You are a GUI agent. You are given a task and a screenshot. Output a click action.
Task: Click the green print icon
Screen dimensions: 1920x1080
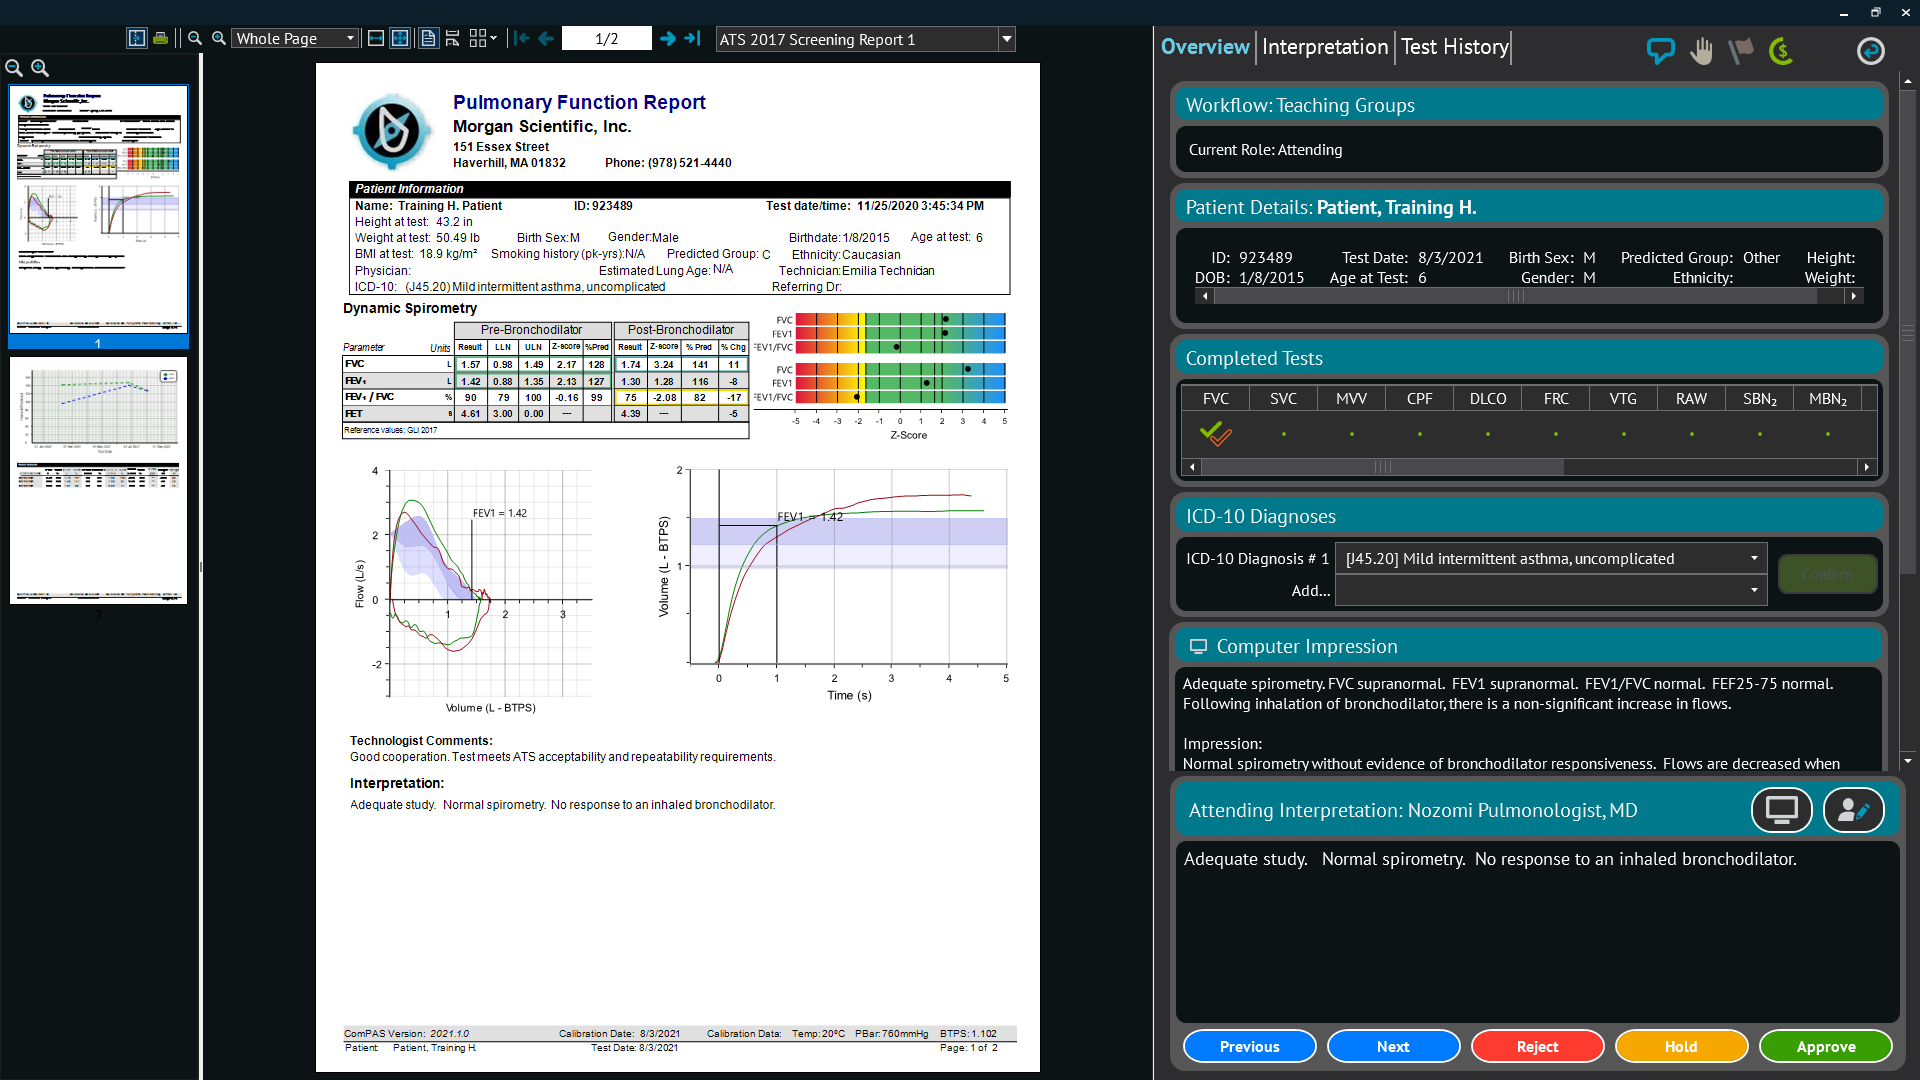pos(160,38)
